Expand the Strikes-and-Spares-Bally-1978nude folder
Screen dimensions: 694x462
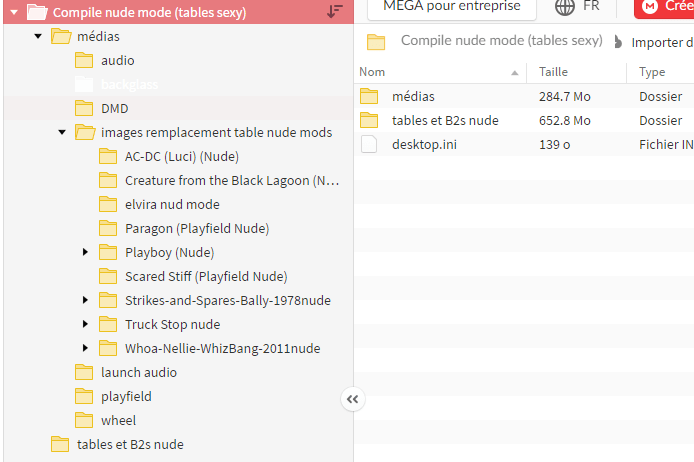click(x=86, y=300)
